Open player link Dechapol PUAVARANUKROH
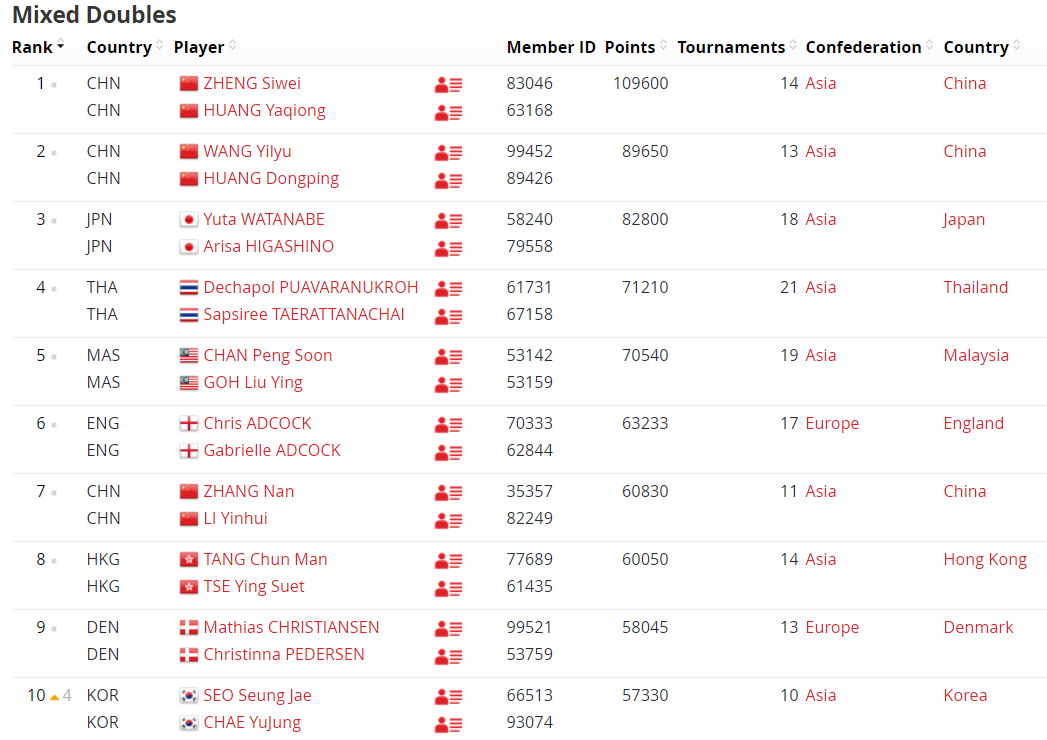The height and width of the screenshot is (740, 1047). click(310, 287)
